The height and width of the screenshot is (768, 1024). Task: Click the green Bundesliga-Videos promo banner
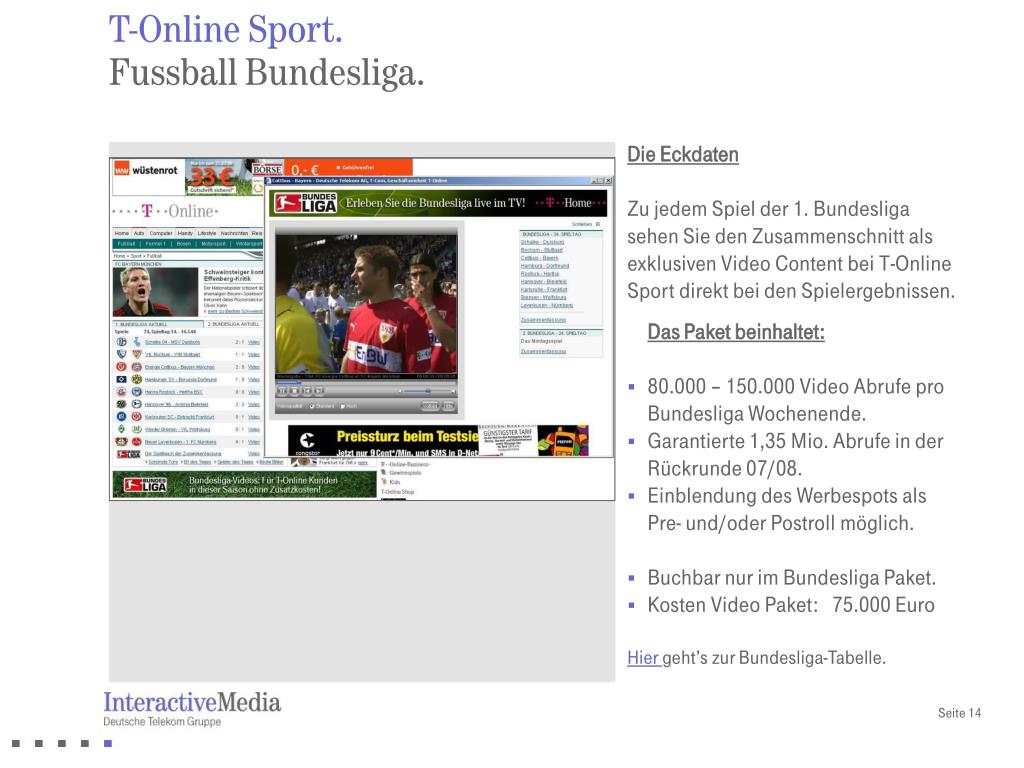click(244, 485)
